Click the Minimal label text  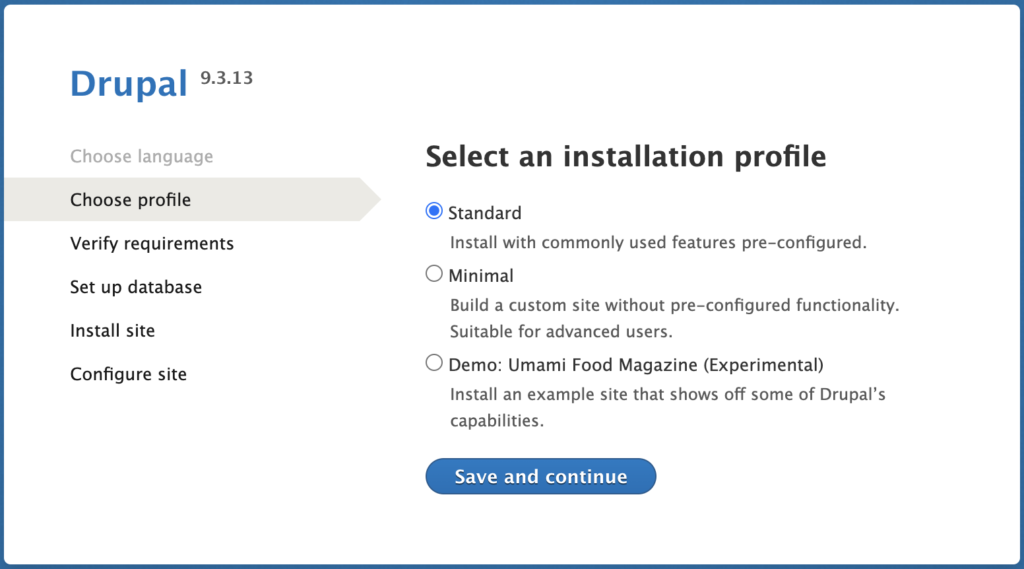(x=481, y=276)
